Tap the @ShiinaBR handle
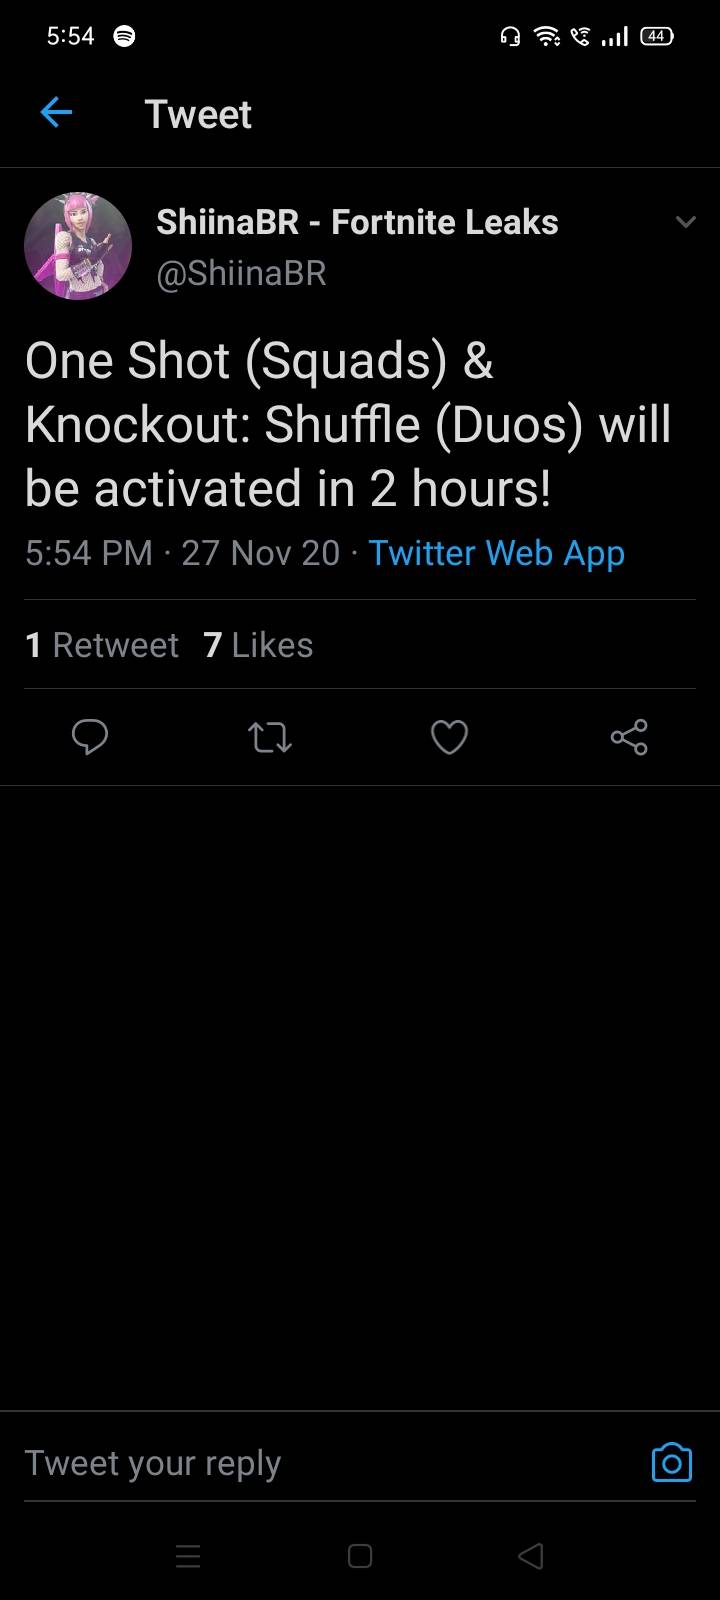Screen dimensions: 720x1600 pyautogui.click(x=241, y=273)
